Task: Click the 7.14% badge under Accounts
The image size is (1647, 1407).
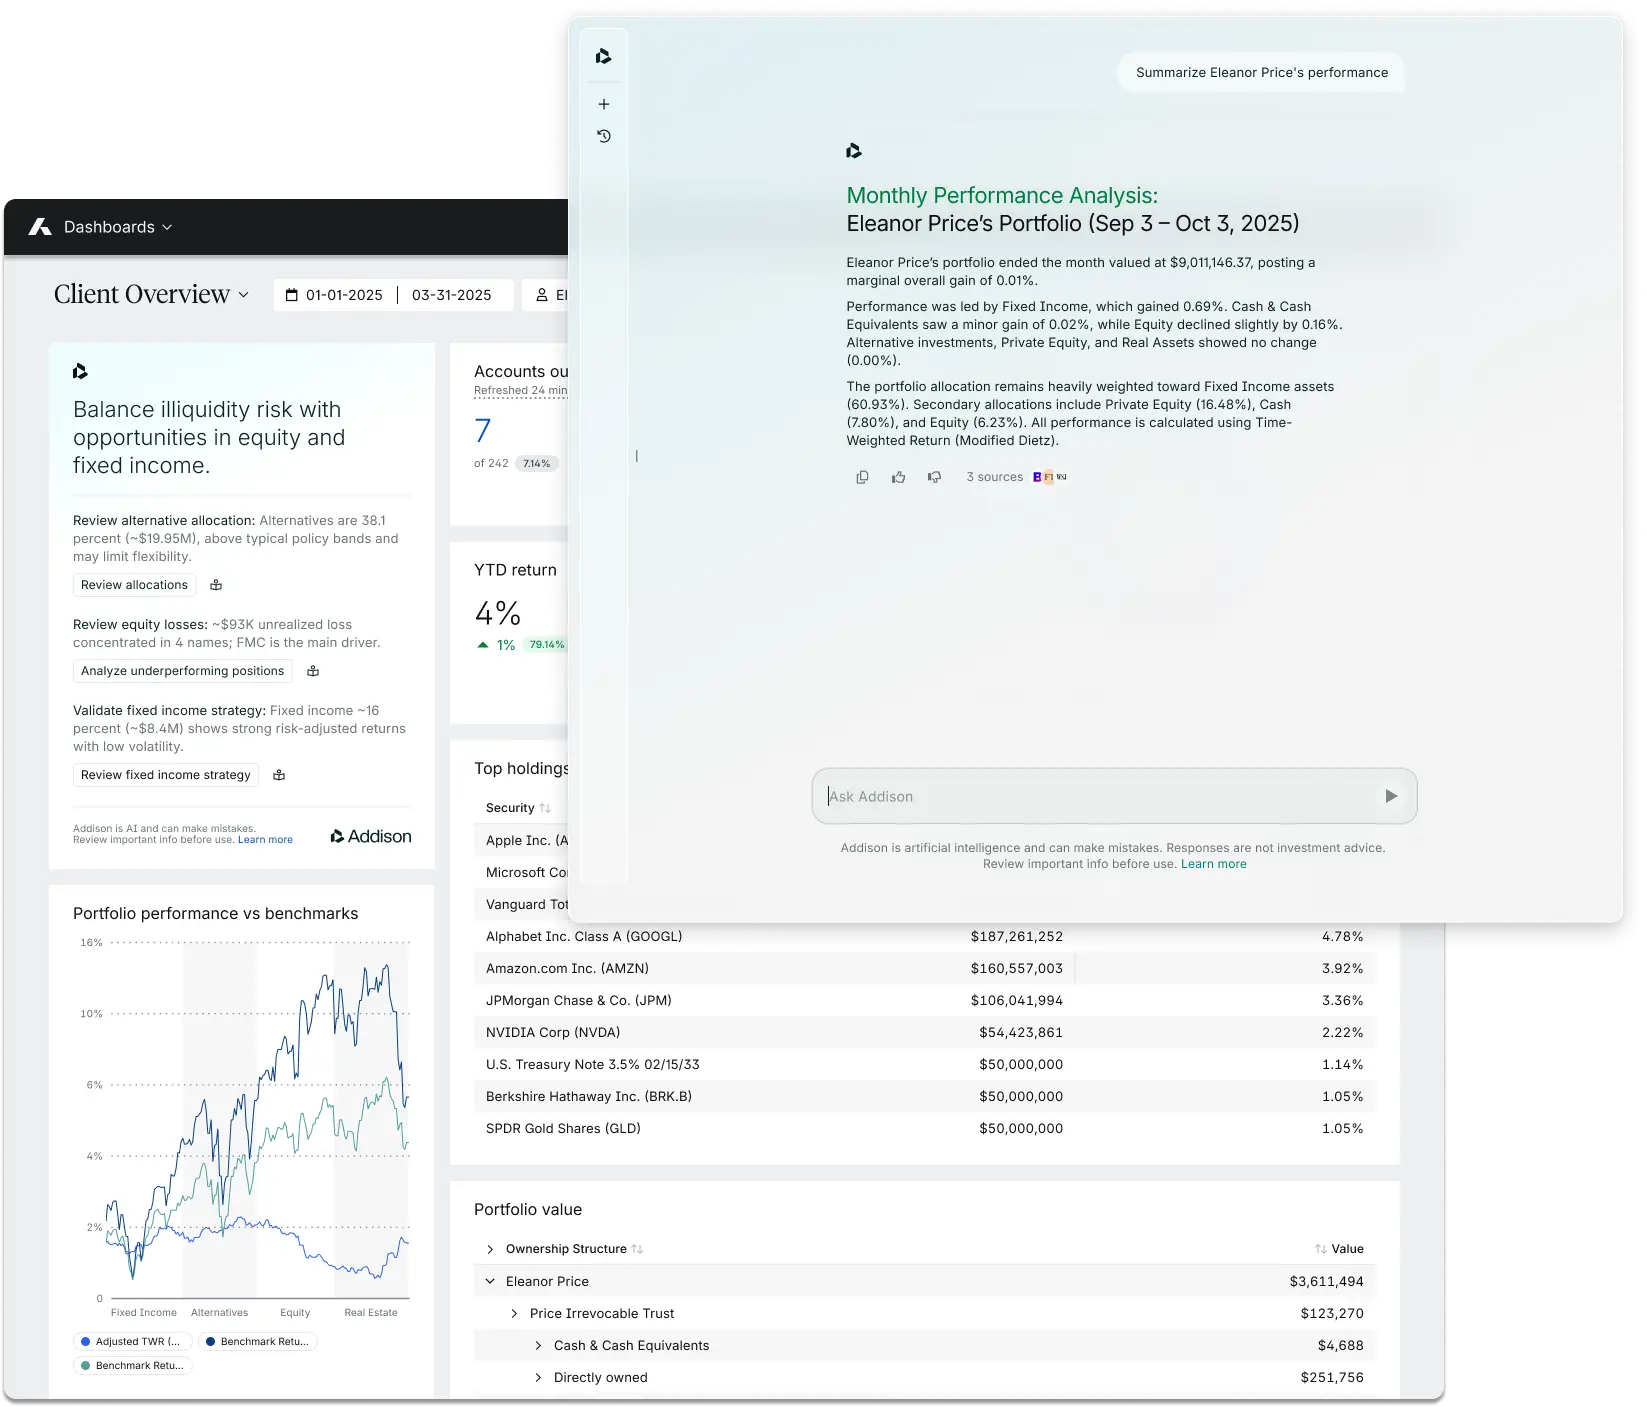Action: click(x=537, y=463)
